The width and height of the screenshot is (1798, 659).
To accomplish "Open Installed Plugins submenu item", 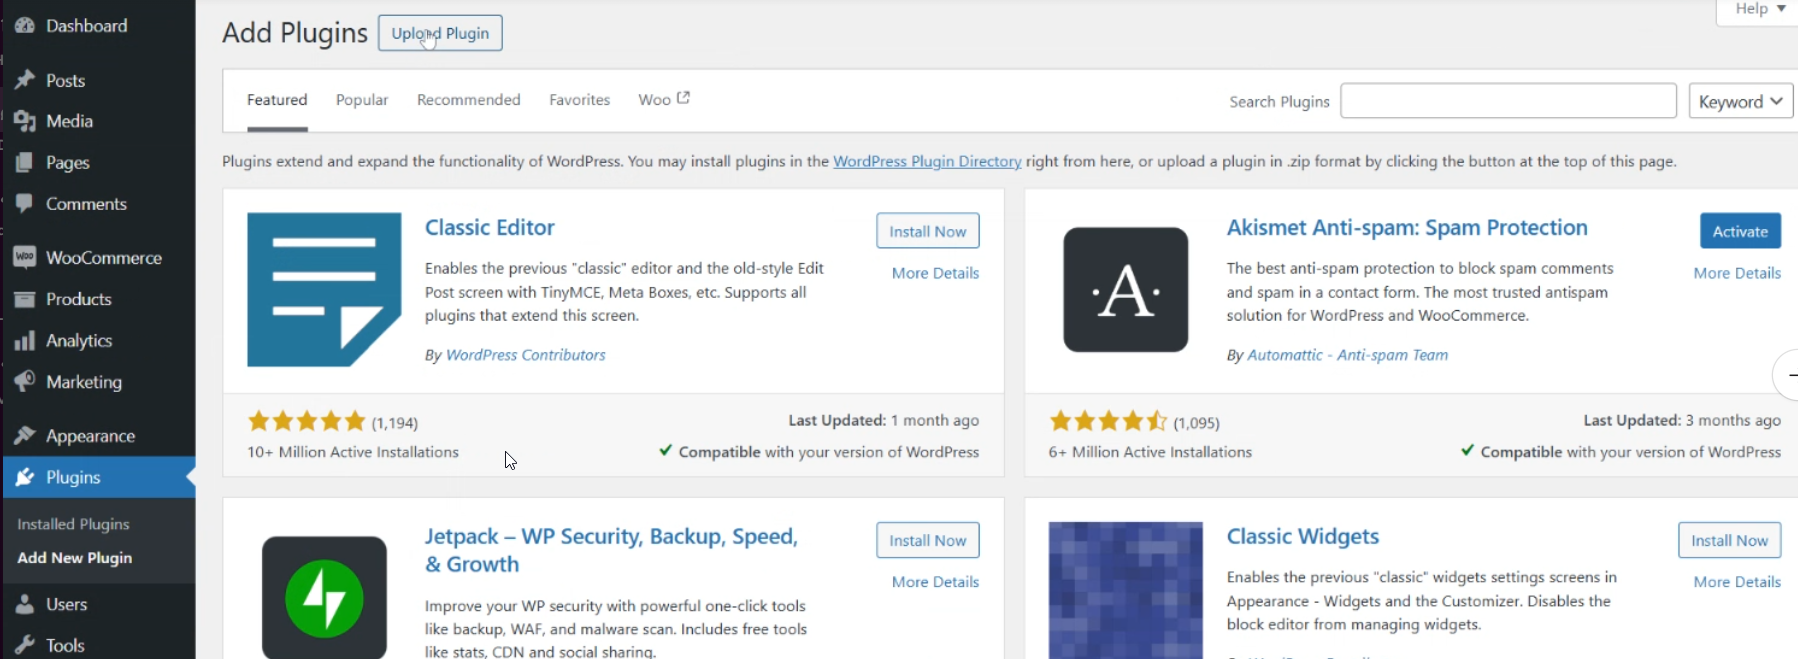I will [x=73, y=524].
